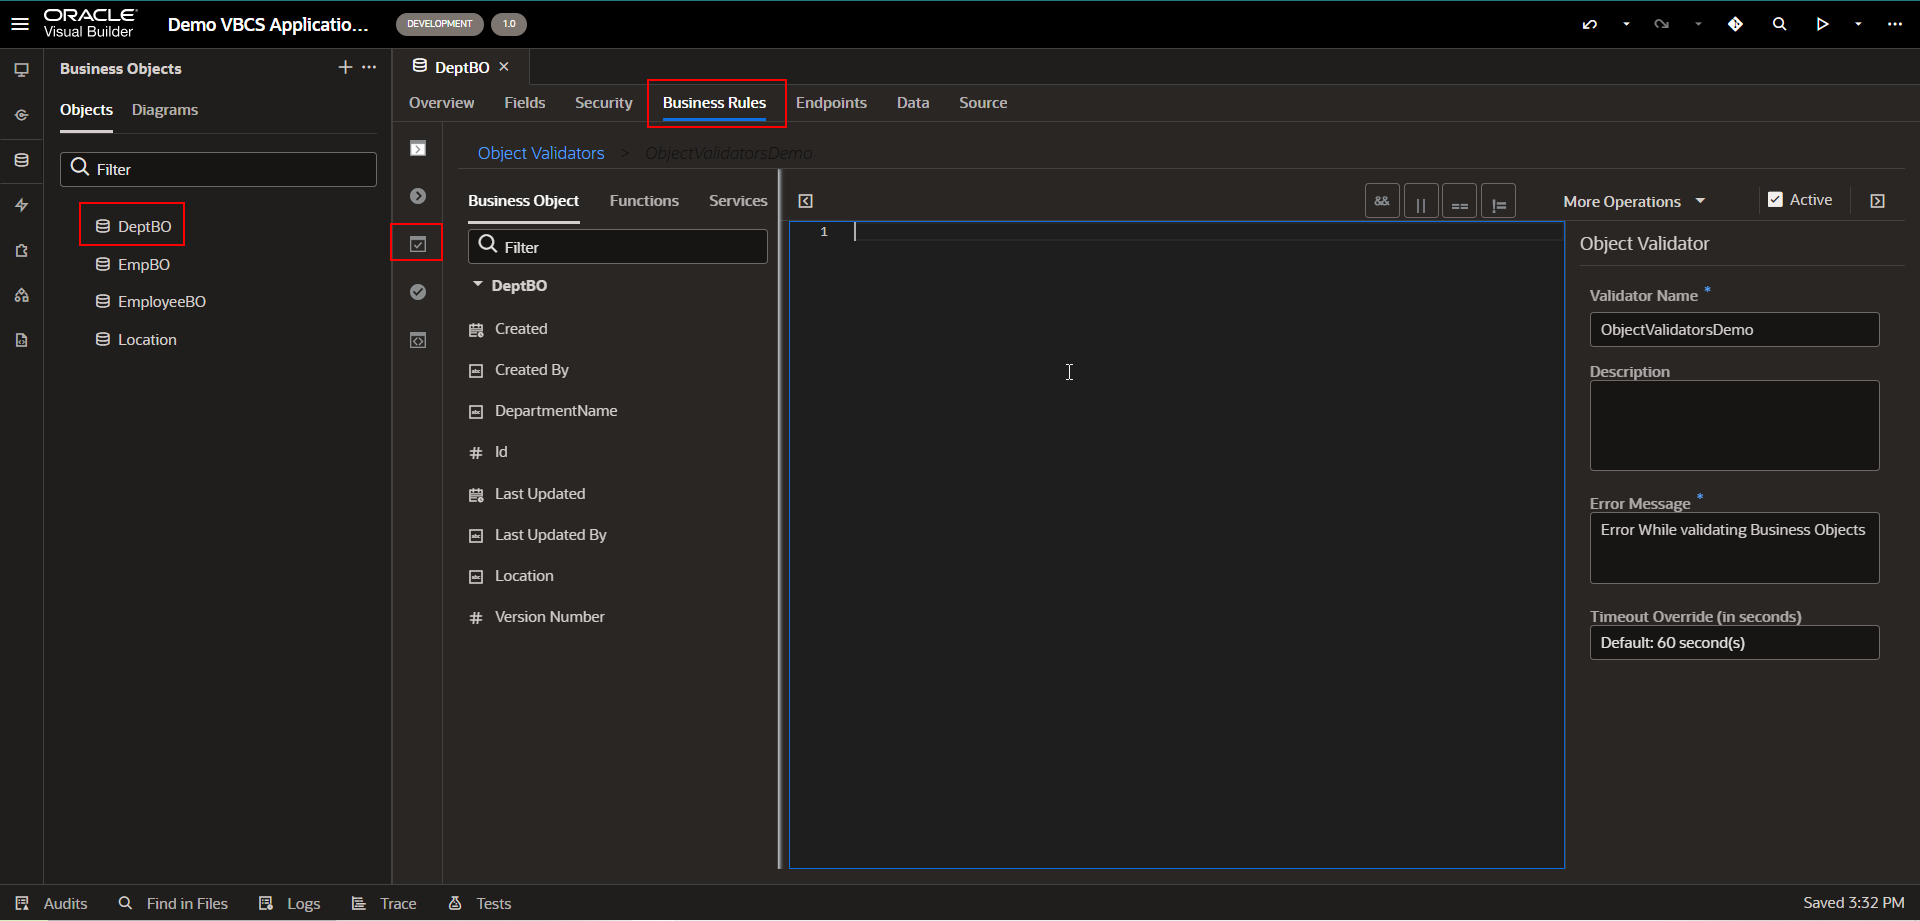
Task: Open header ellipsis overflow menu
Action: pyautogui.click(x=1895, y=24)
